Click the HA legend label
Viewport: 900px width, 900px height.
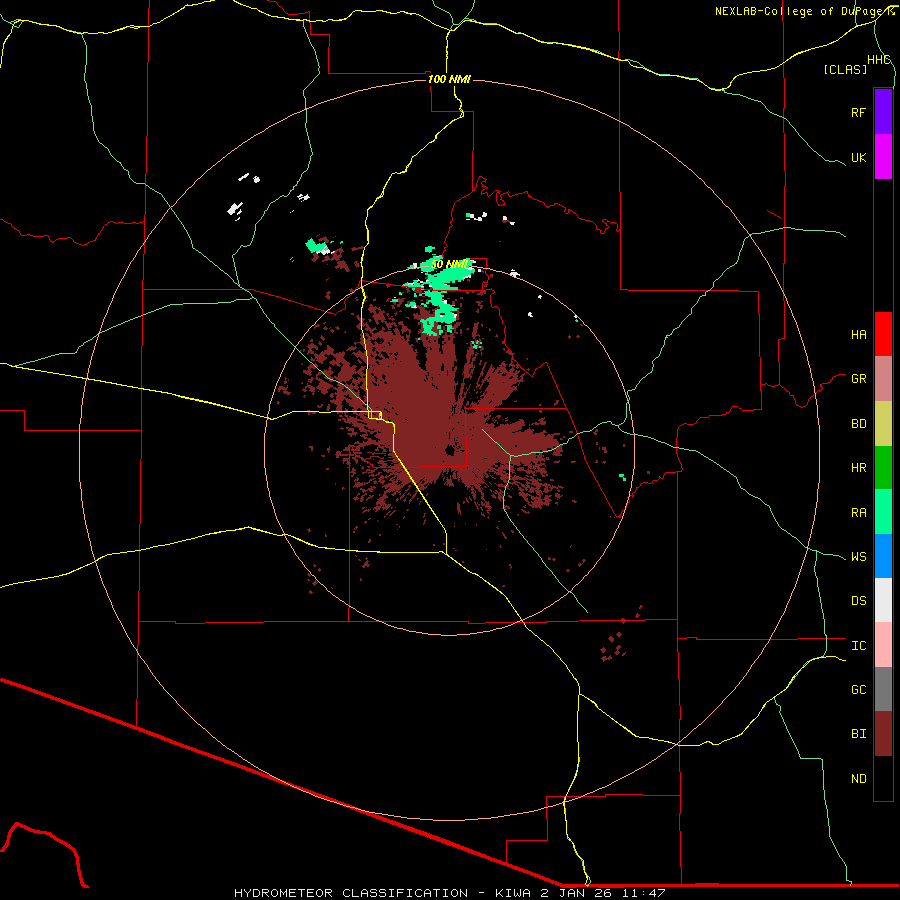click(x=858, y=334)
